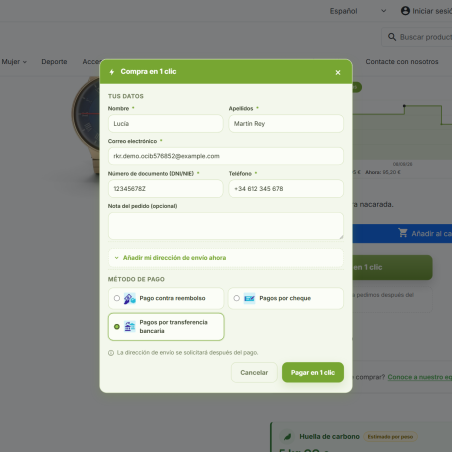
Task: Click the info icon beside shipping address note
Action: (111, 353)
